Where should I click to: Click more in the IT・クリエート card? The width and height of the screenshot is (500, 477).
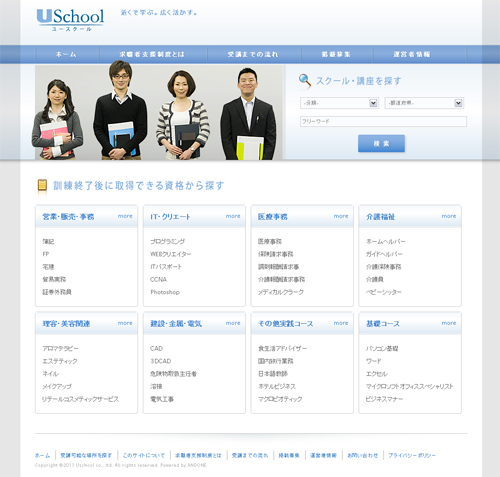(x=233, y=216)
